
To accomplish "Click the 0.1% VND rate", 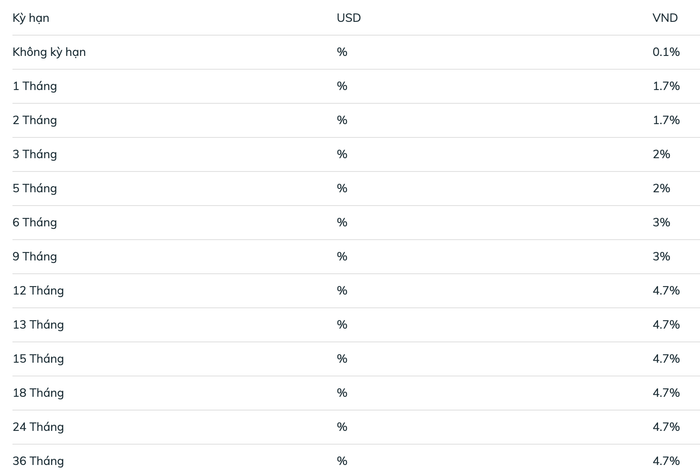I will tap(666, 52).
